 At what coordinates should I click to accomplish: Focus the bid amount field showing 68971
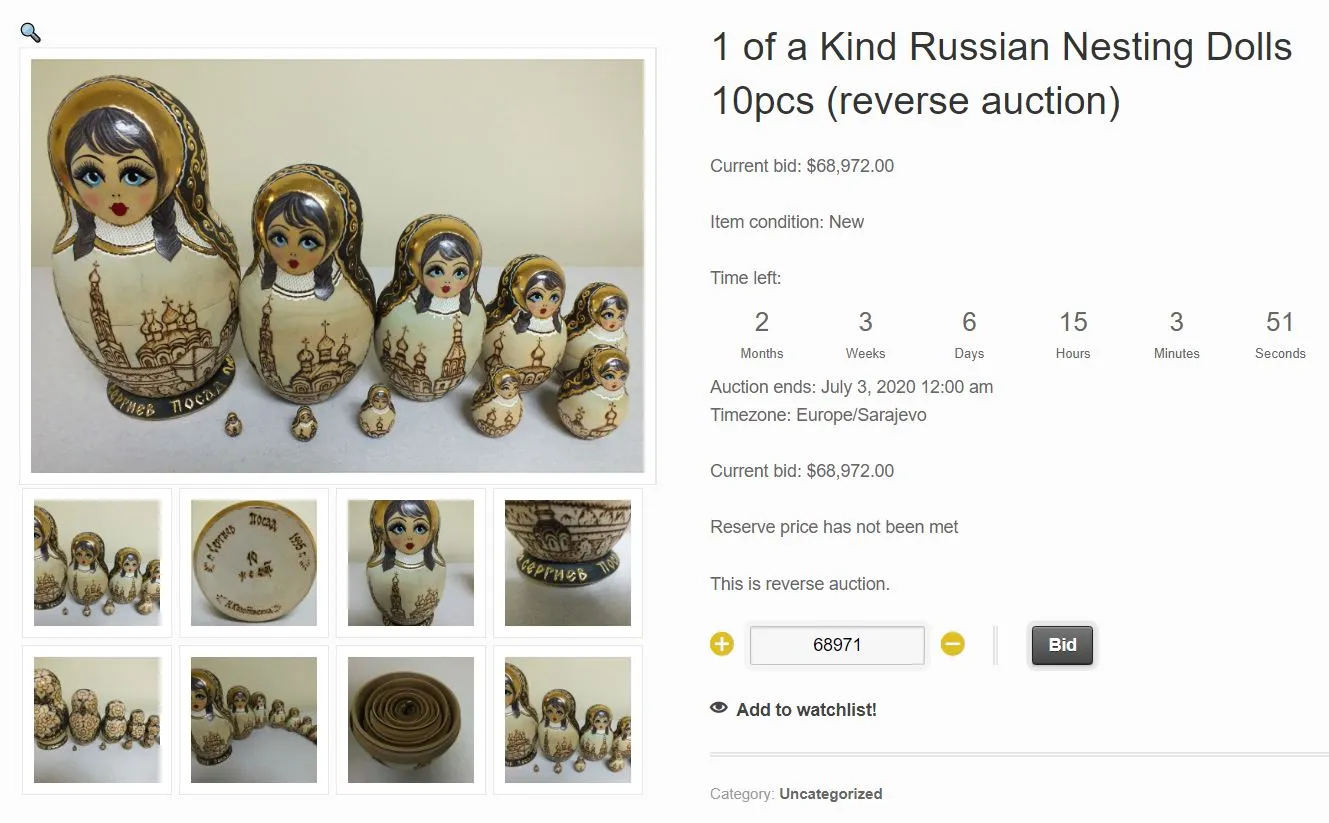click(x=837, y=645)
